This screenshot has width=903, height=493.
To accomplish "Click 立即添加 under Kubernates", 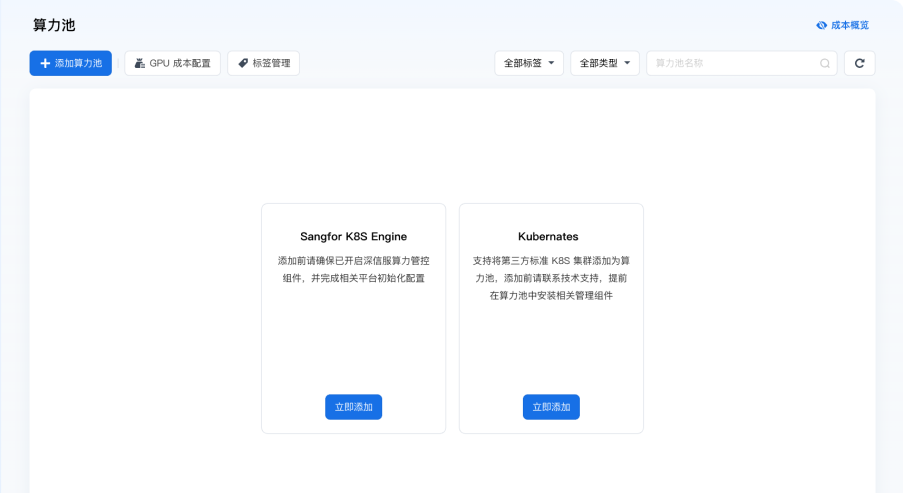I will tap(551, 407).
